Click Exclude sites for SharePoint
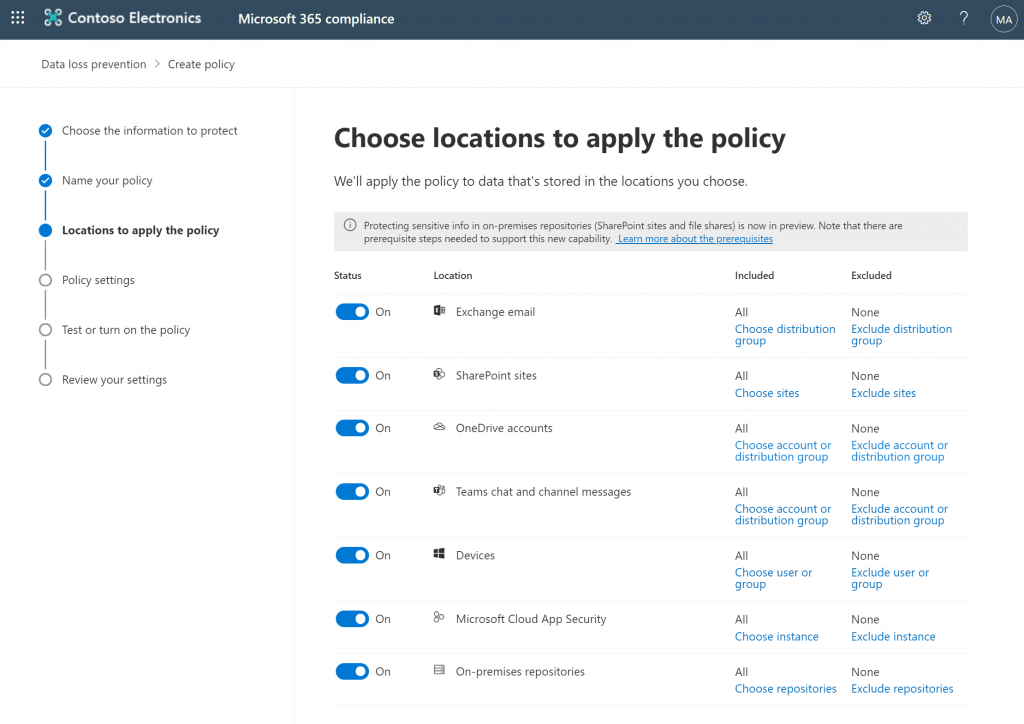Screen dimensions: 1024x724 click(883, 393)
